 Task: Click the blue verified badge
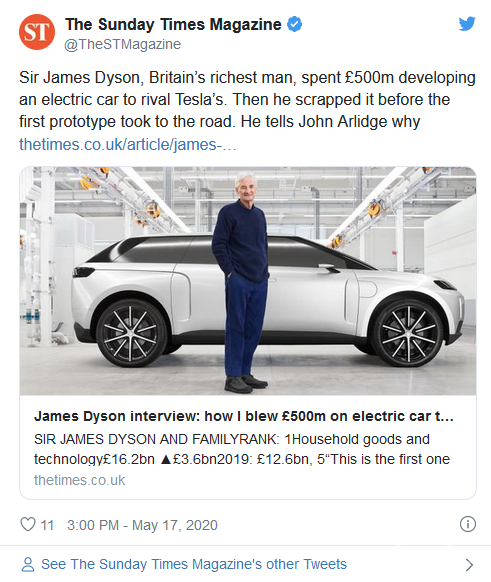click(295, 24)
